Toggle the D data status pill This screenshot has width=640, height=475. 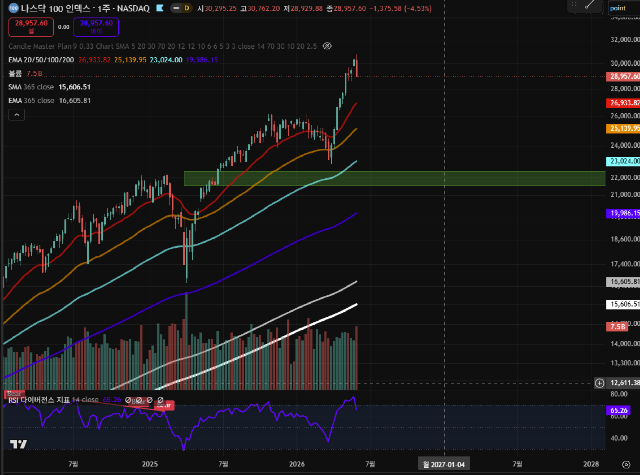click(187, 8)
